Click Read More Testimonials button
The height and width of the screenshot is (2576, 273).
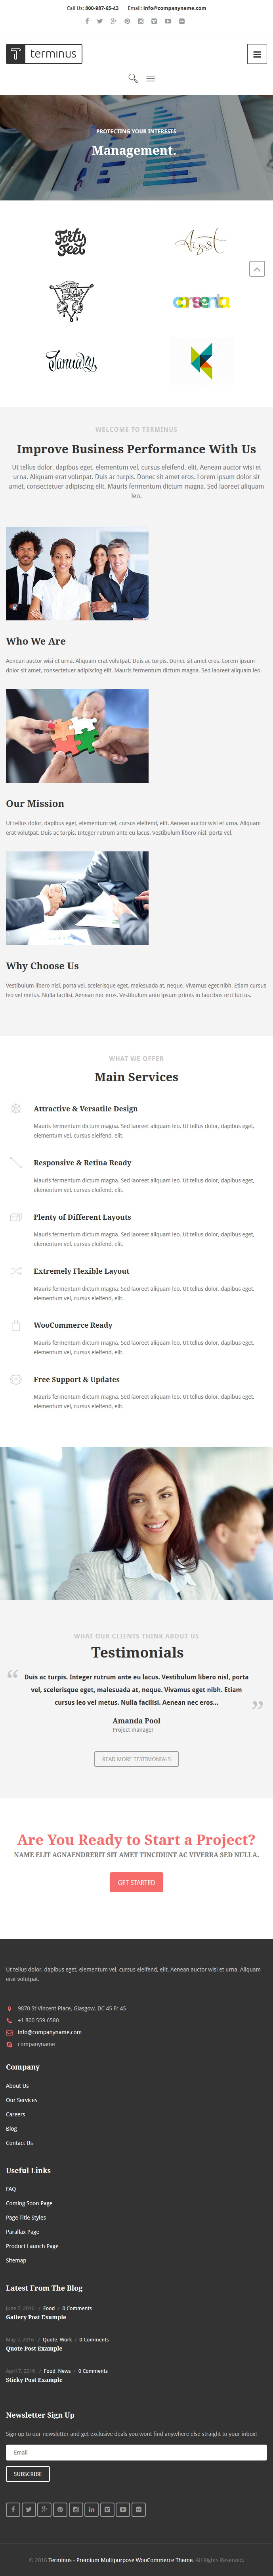pyautogui.click(x=136, y=1759)
